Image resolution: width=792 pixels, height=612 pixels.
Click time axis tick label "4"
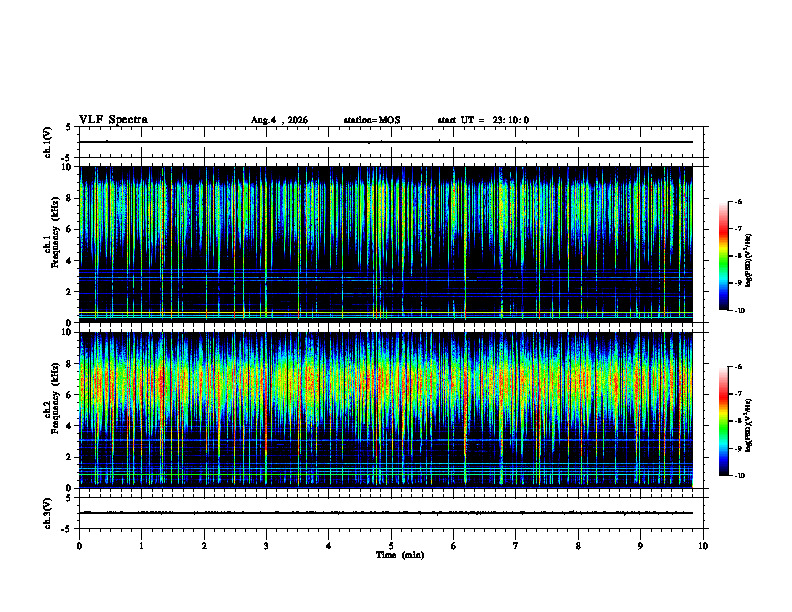coord(329,546)
